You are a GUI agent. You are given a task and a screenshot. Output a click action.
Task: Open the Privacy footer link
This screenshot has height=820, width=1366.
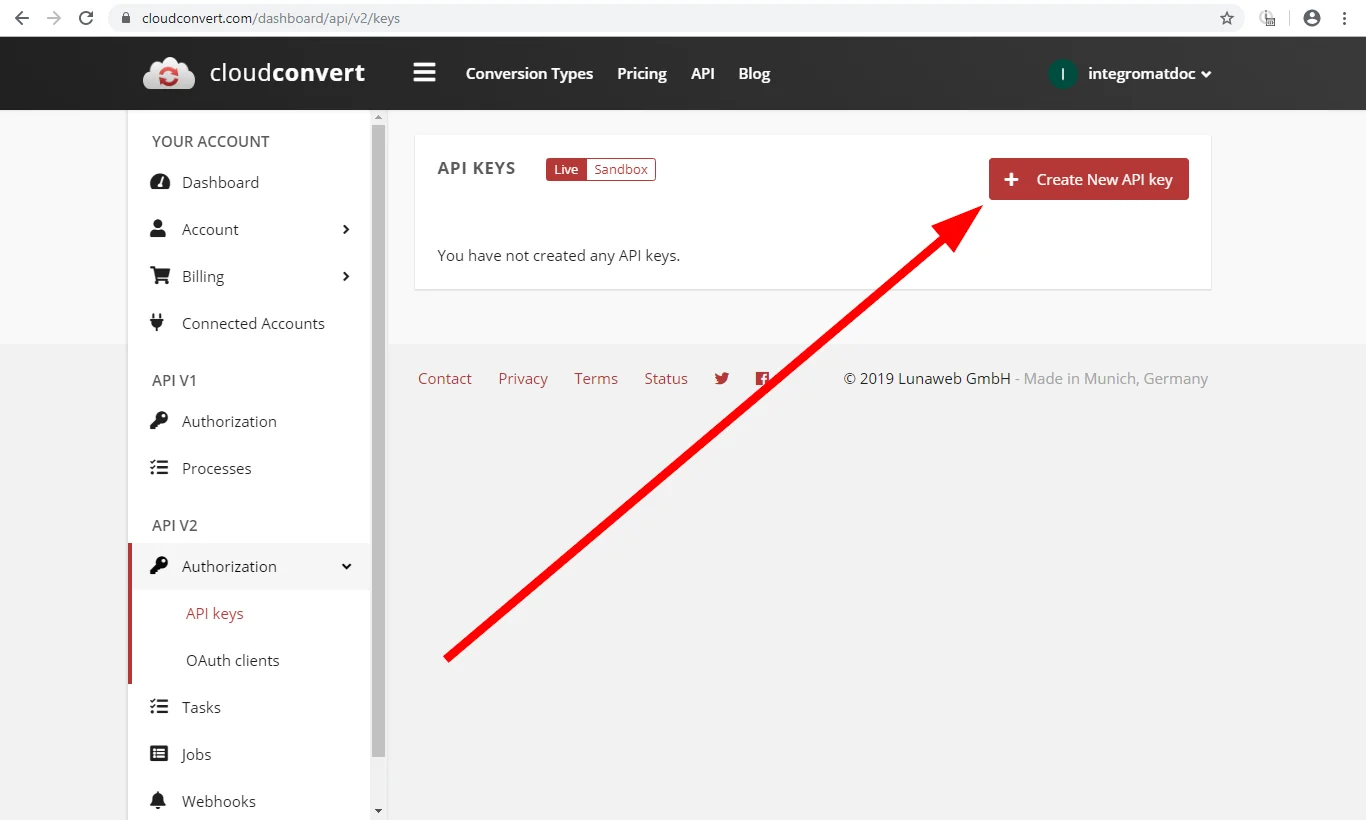523,378
